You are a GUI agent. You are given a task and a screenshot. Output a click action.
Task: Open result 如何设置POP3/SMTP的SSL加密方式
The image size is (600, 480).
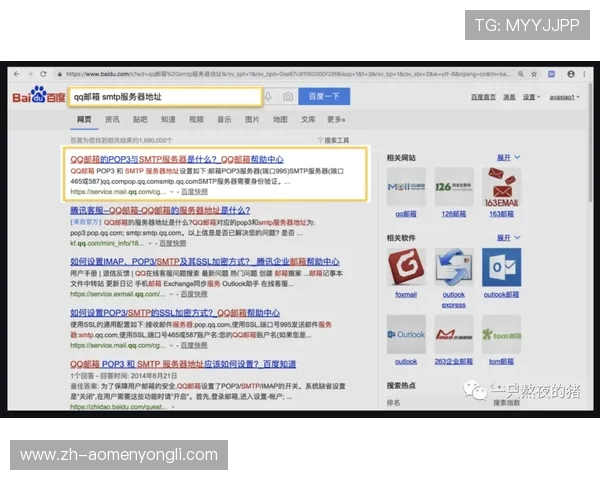tap(175, 313)
